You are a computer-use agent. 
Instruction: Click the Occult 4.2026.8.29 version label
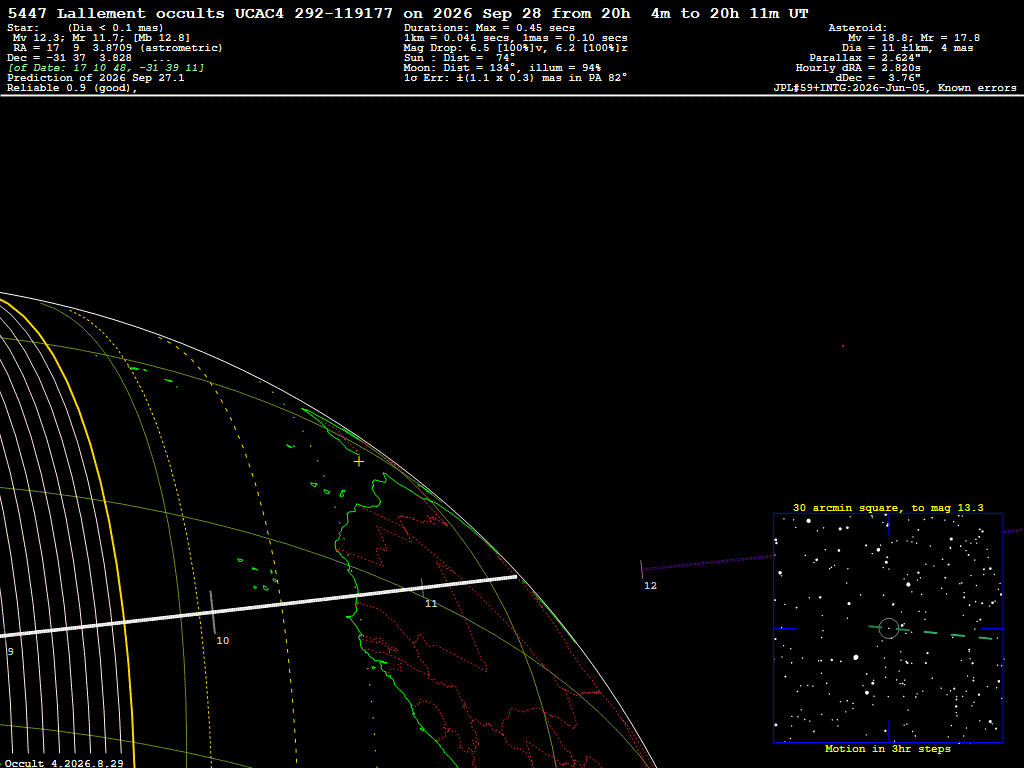[x=64, y=763]
